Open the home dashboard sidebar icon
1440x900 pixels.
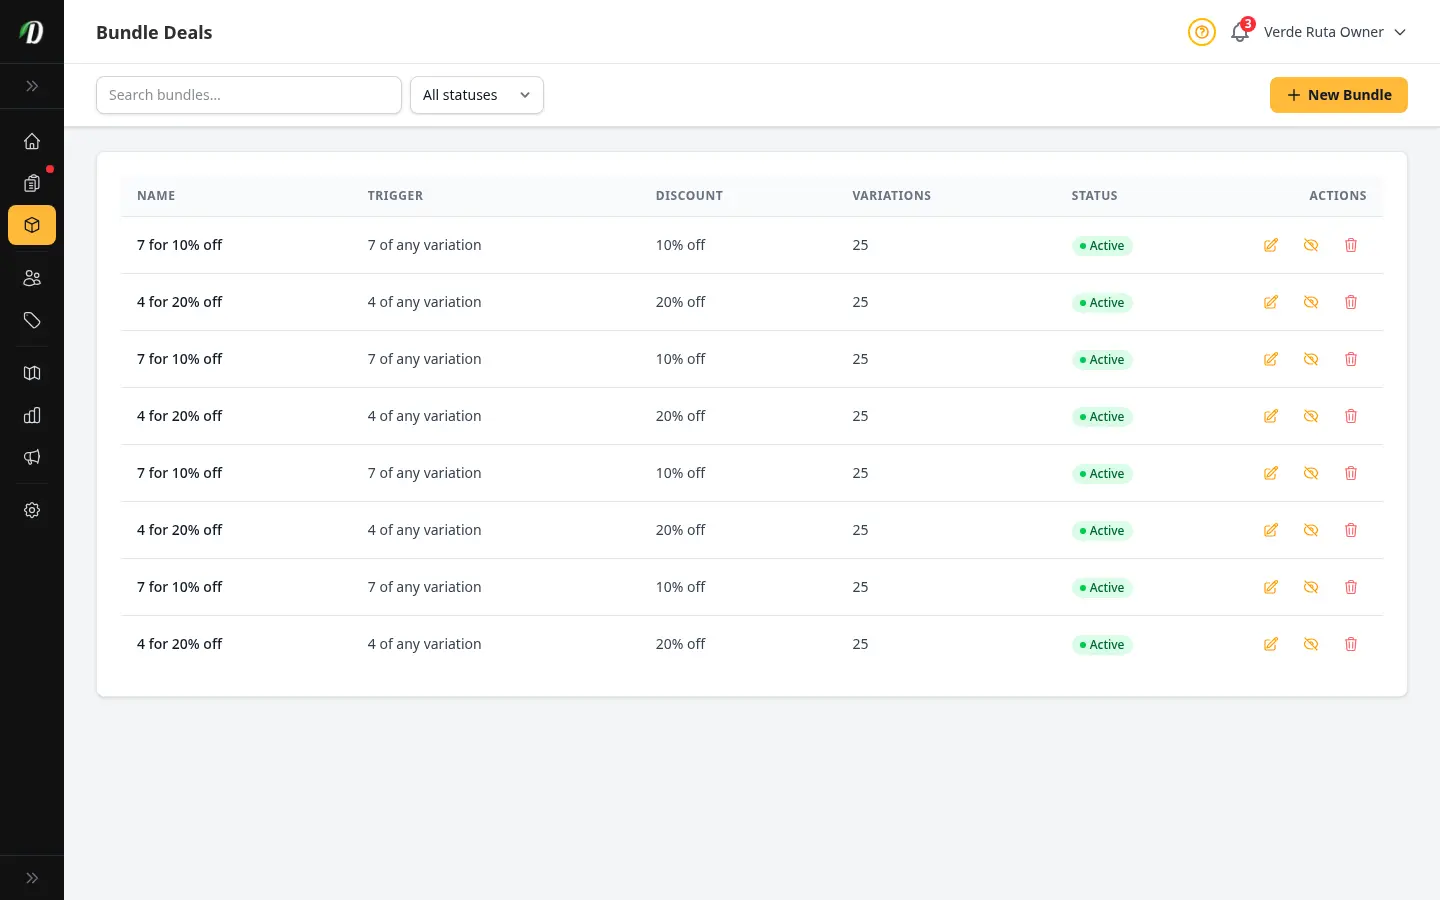click(32, 141)
